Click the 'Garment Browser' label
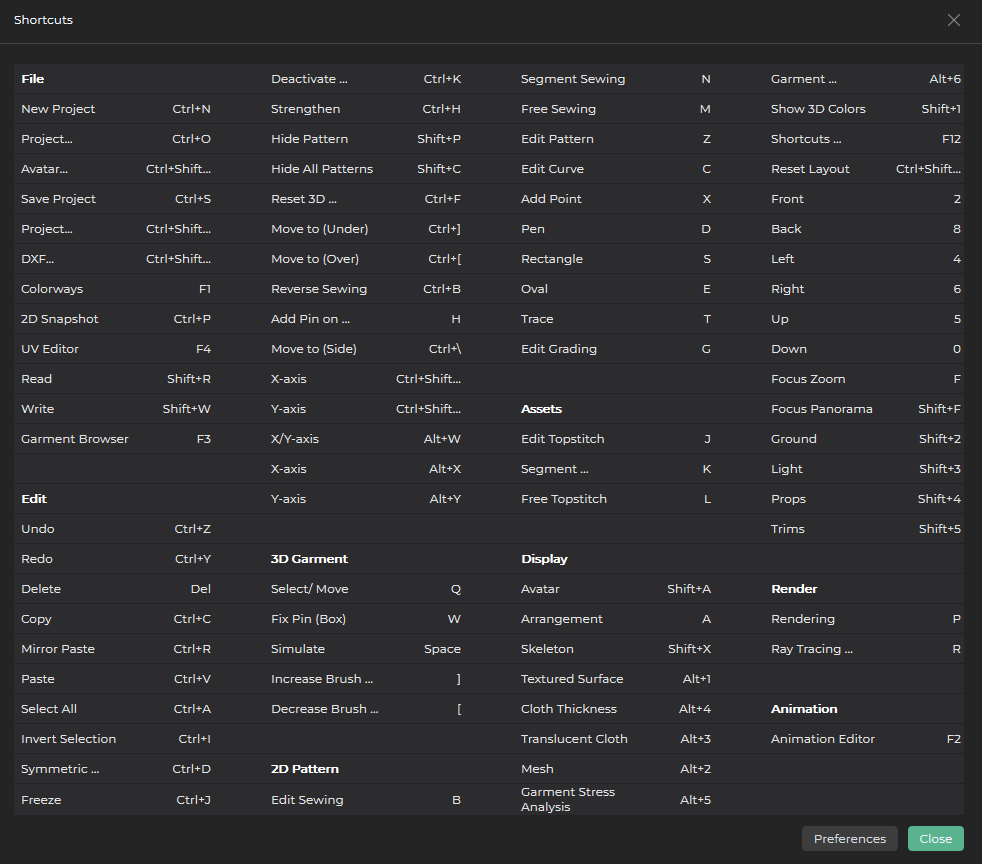The width and height of the screenshot is (982, 864). (x=75, y=439)
